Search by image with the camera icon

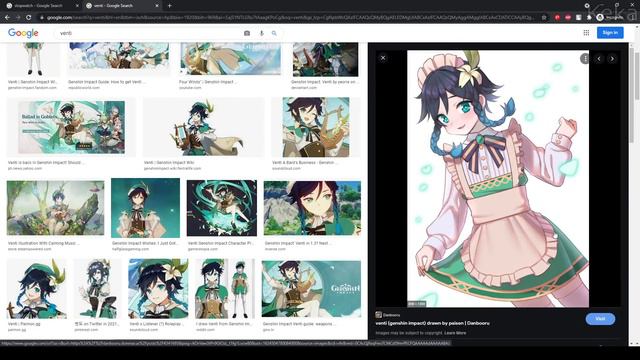coord(247,33)
